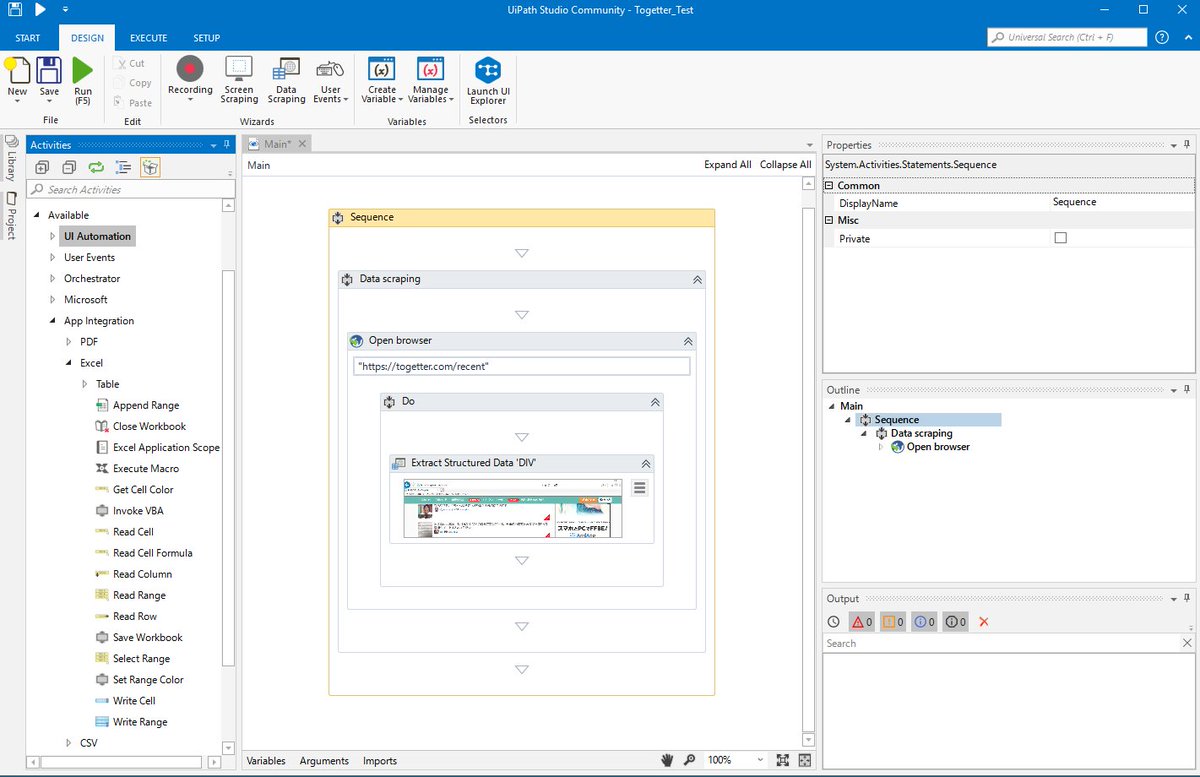
Task: Select the pan hand tool
Action: click(x=668, y=761)
